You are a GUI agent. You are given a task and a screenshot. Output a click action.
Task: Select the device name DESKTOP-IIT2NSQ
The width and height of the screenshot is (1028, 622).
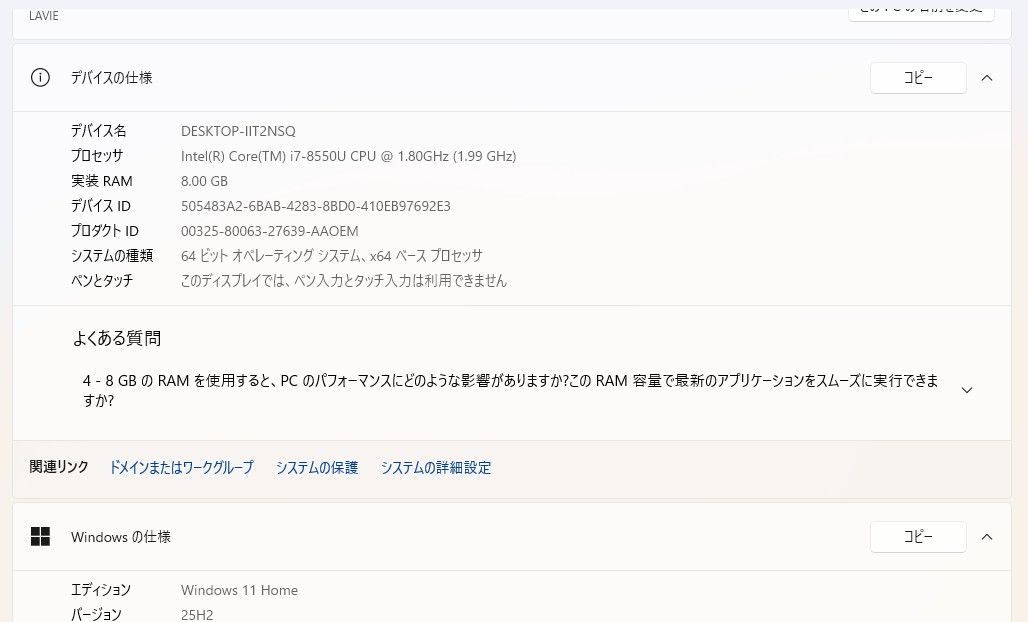click(x=237, y=131)
